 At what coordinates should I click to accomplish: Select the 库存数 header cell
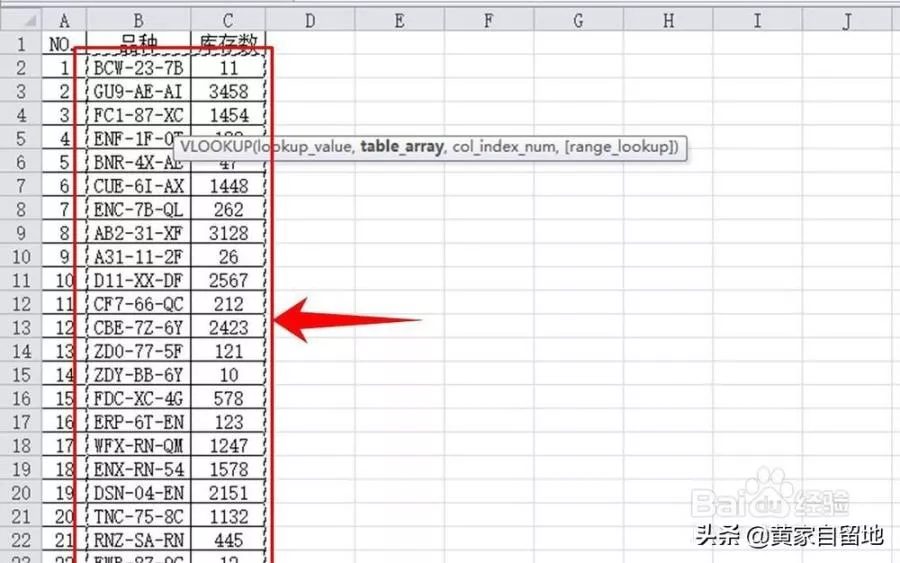228,45
